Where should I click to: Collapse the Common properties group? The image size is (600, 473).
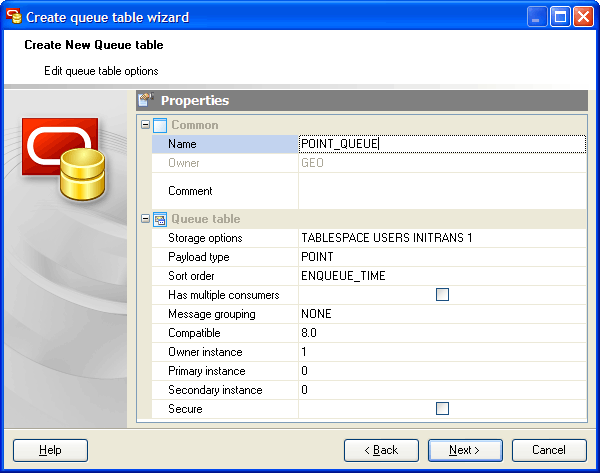click(x=146, y=125)
